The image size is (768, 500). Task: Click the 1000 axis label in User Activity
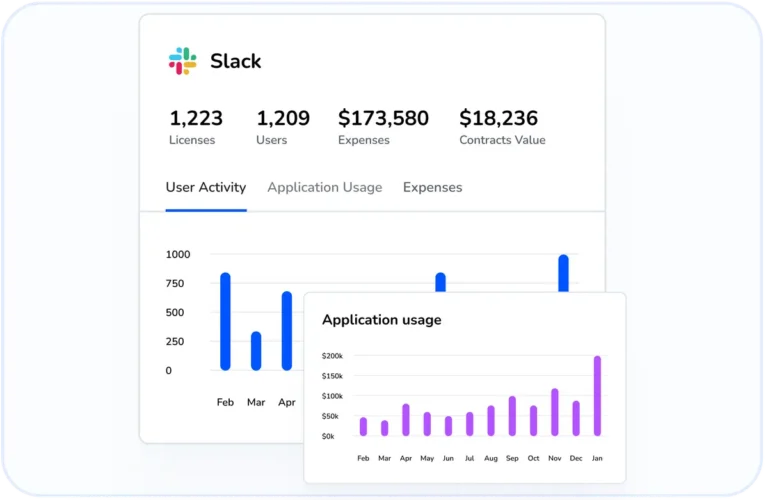[178, 255]
